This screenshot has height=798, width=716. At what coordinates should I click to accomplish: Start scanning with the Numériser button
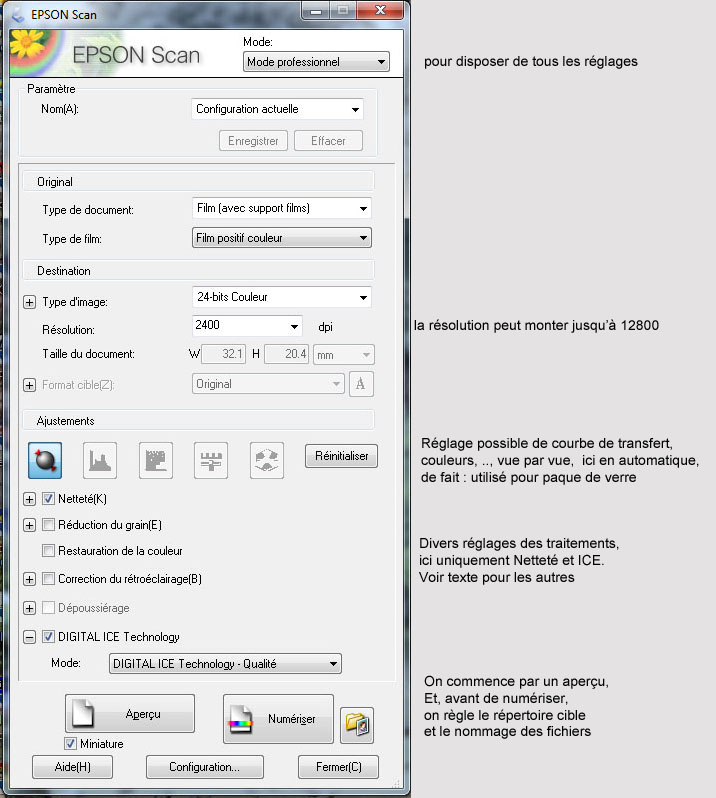(x=278, y=719)
